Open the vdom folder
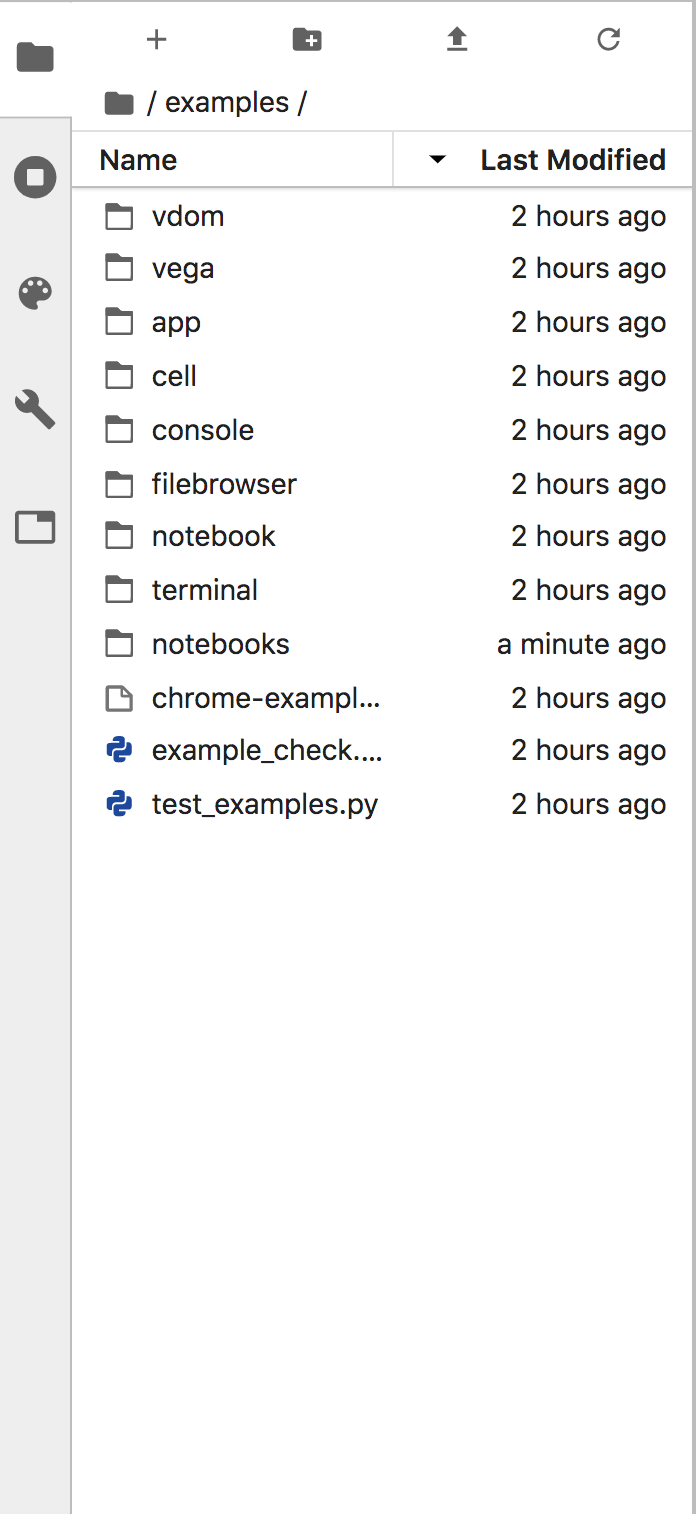The height and width of the screenshot is (1514, 696). (x=188, y=216)
